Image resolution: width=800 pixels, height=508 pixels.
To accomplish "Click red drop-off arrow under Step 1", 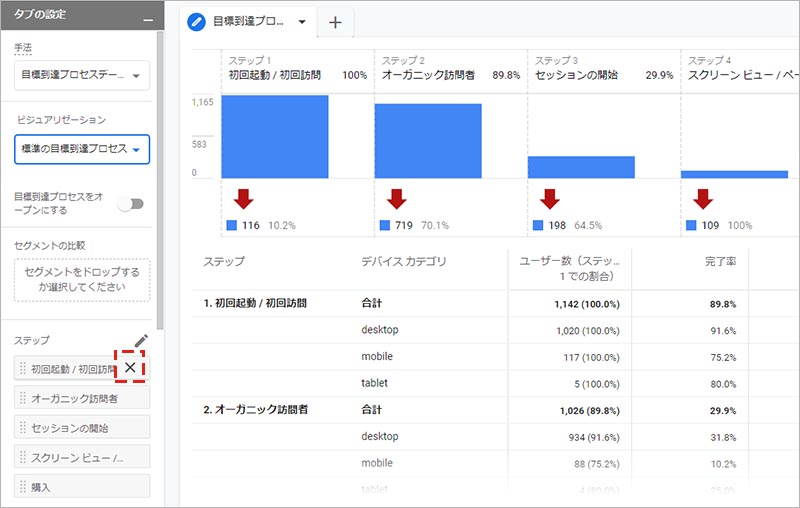I will (243, 198).
